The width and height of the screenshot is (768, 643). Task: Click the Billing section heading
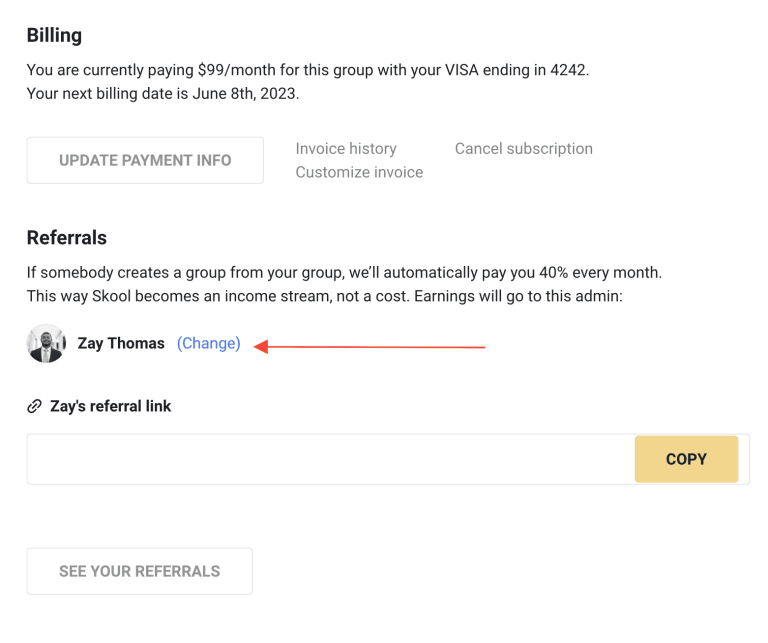tap(54, 36)
